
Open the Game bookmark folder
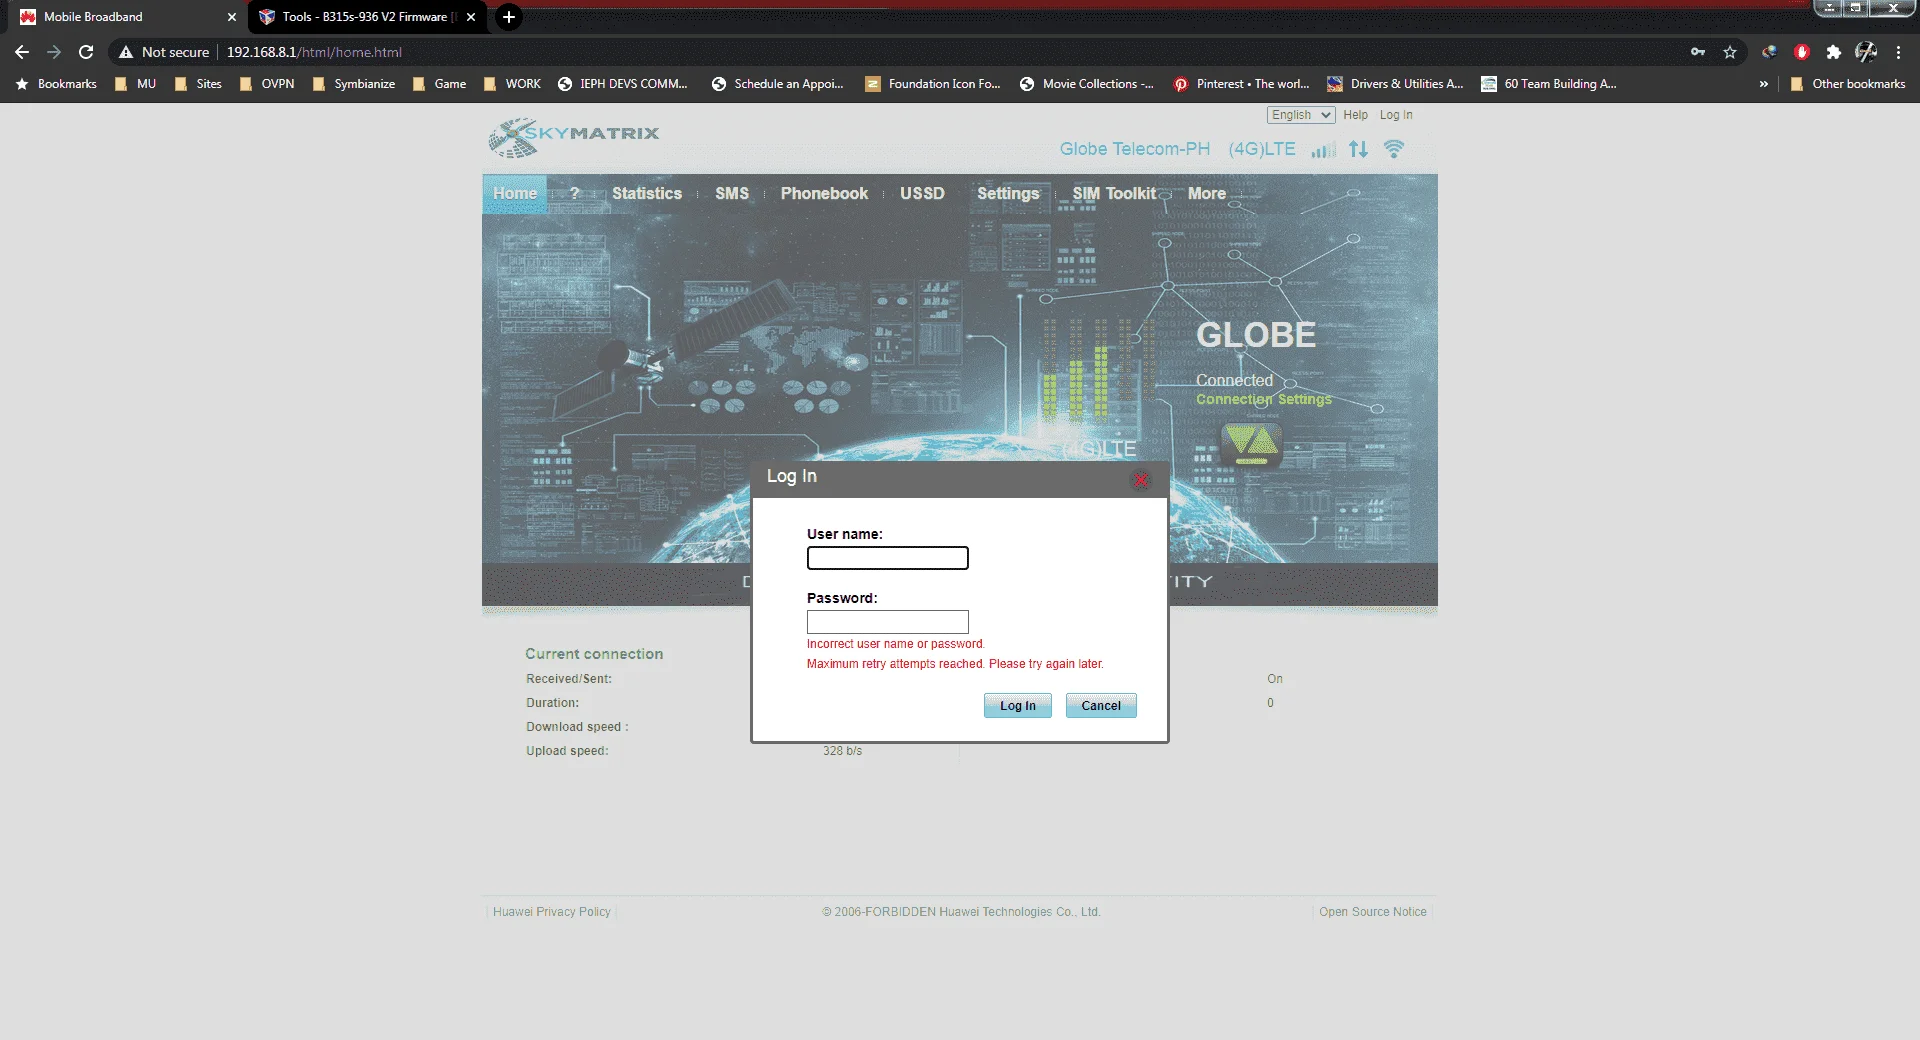point(439,84)
